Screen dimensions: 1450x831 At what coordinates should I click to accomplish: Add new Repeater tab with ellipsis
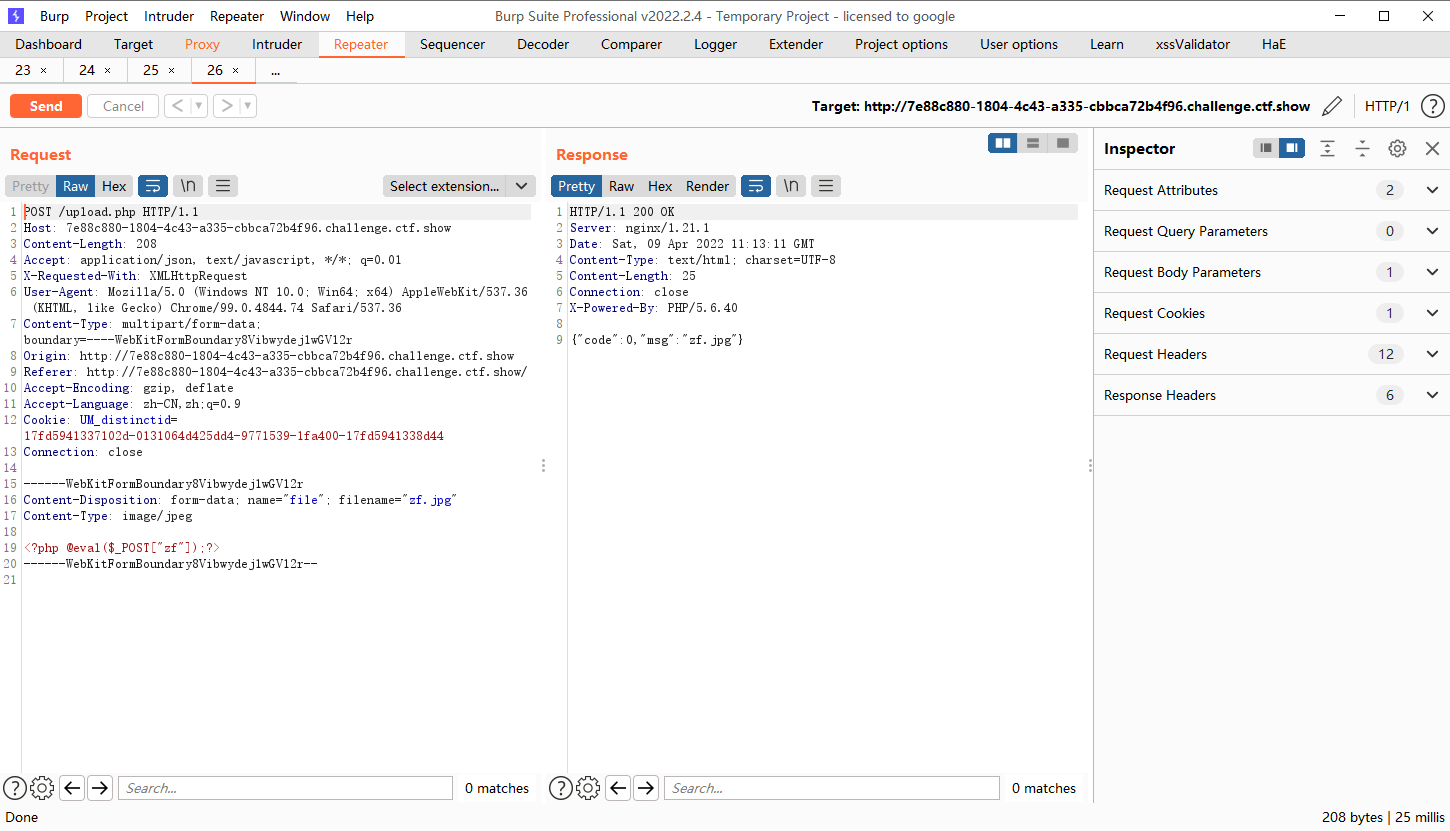click(x=275, y=71)
